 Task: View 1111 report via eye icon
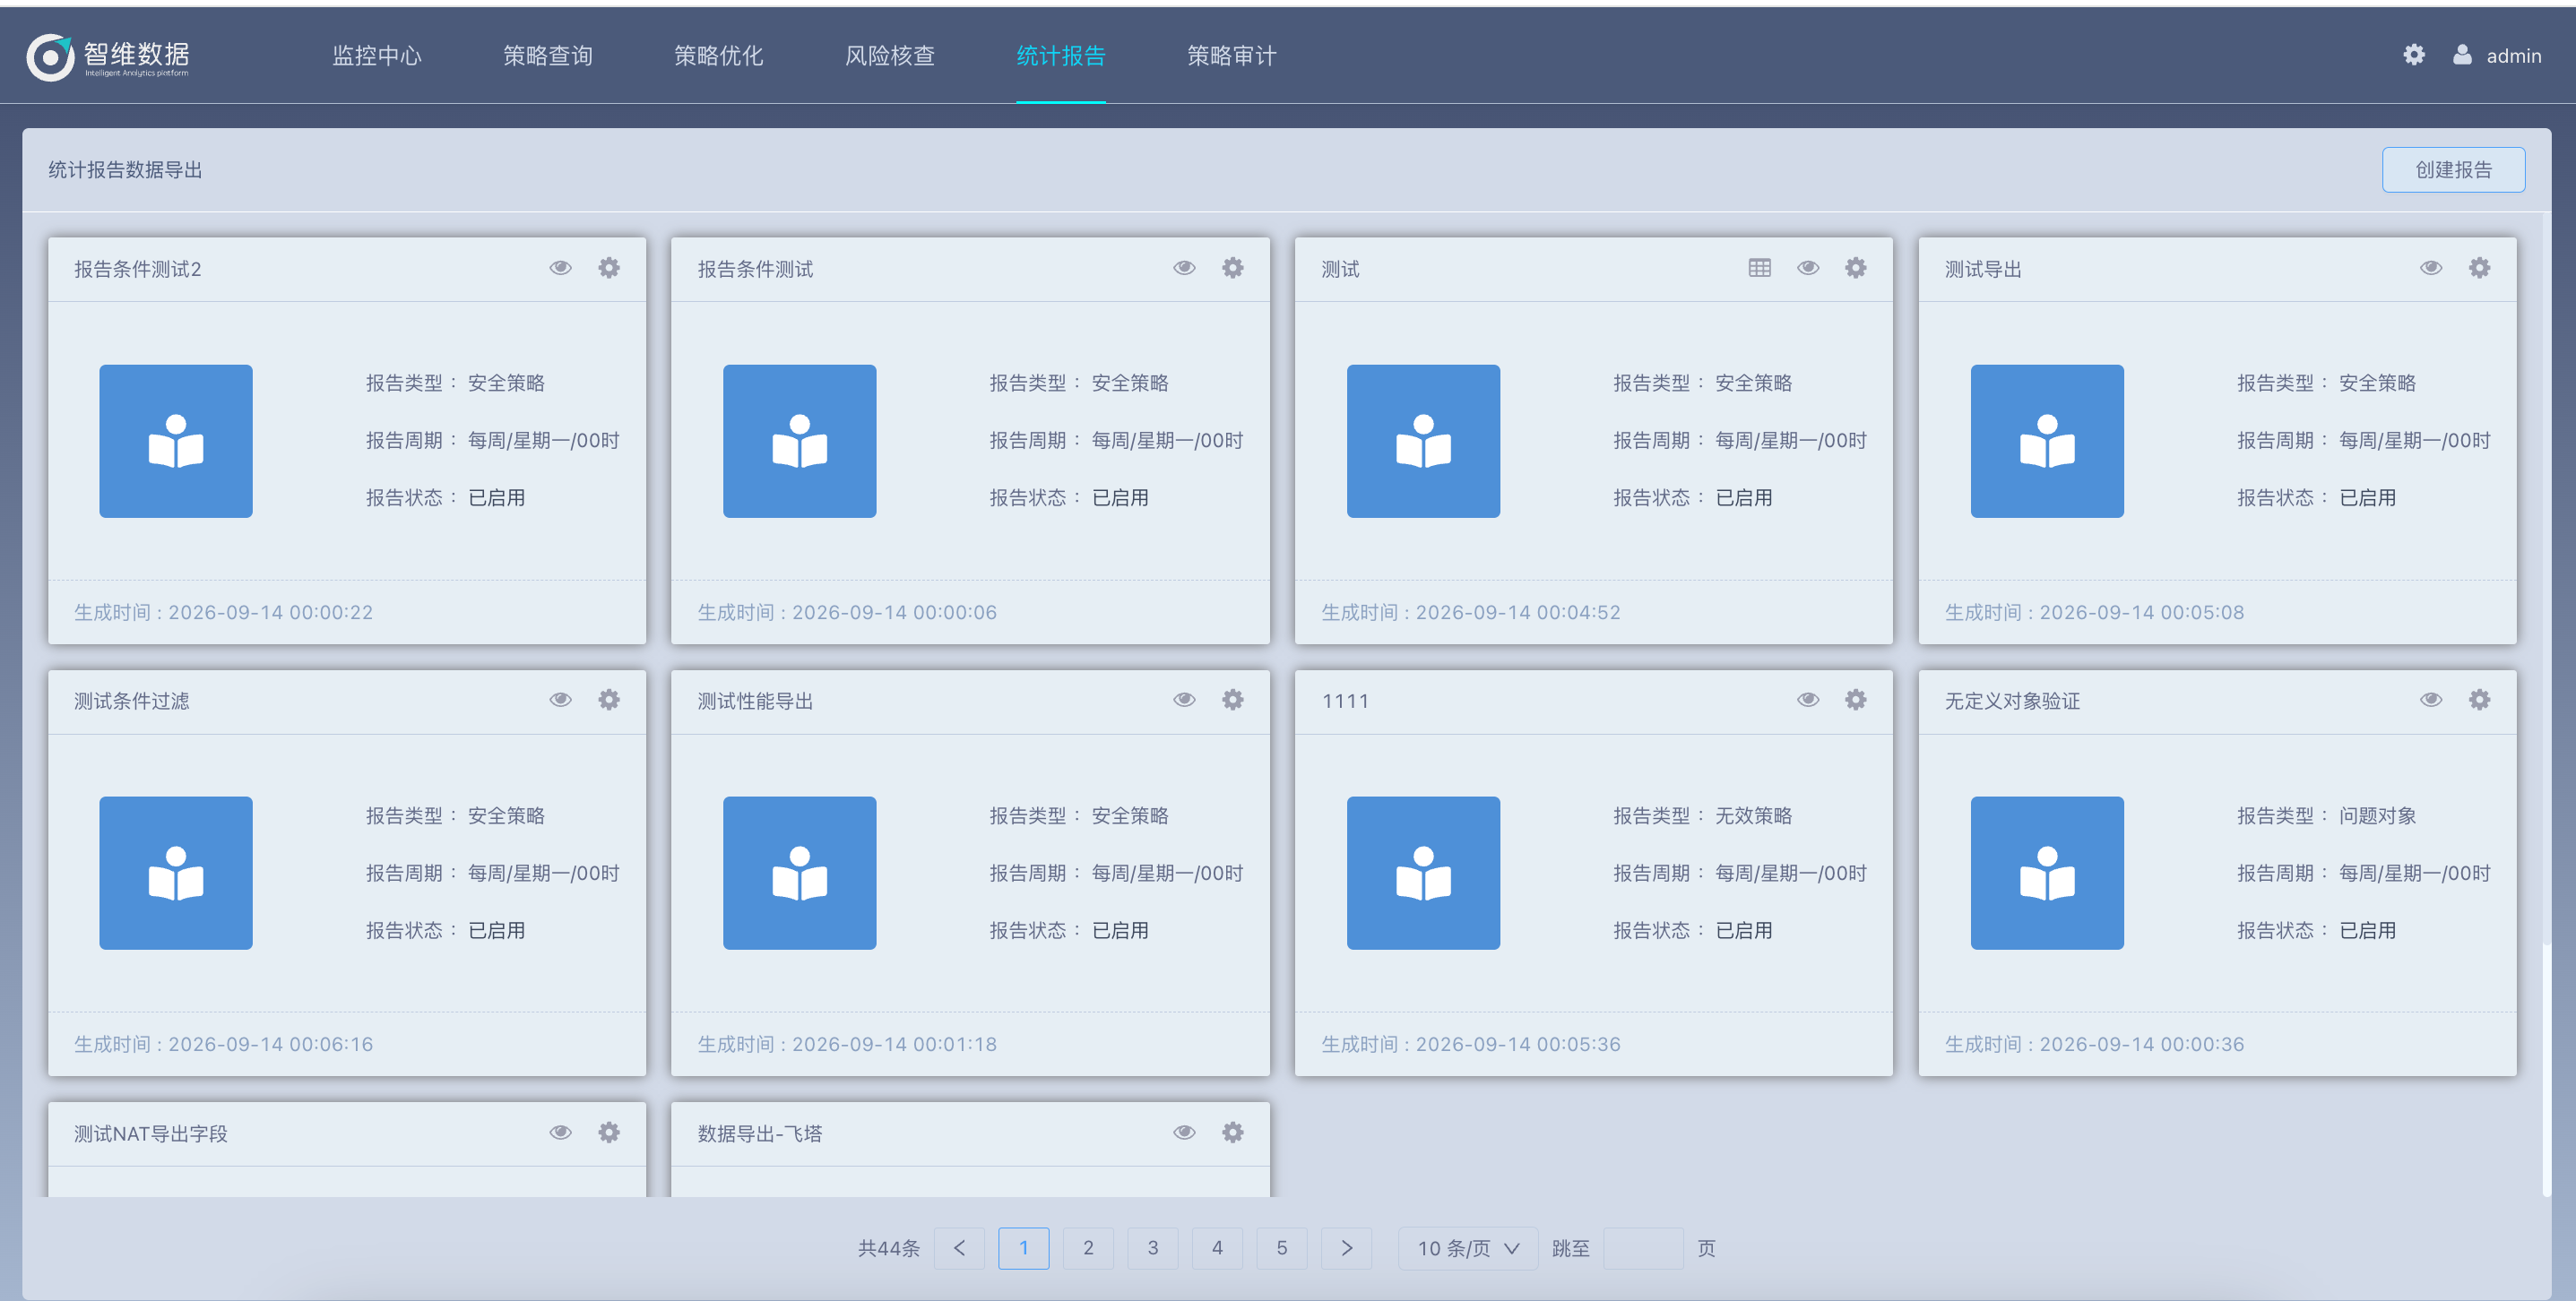click(x=1808, y=700)
